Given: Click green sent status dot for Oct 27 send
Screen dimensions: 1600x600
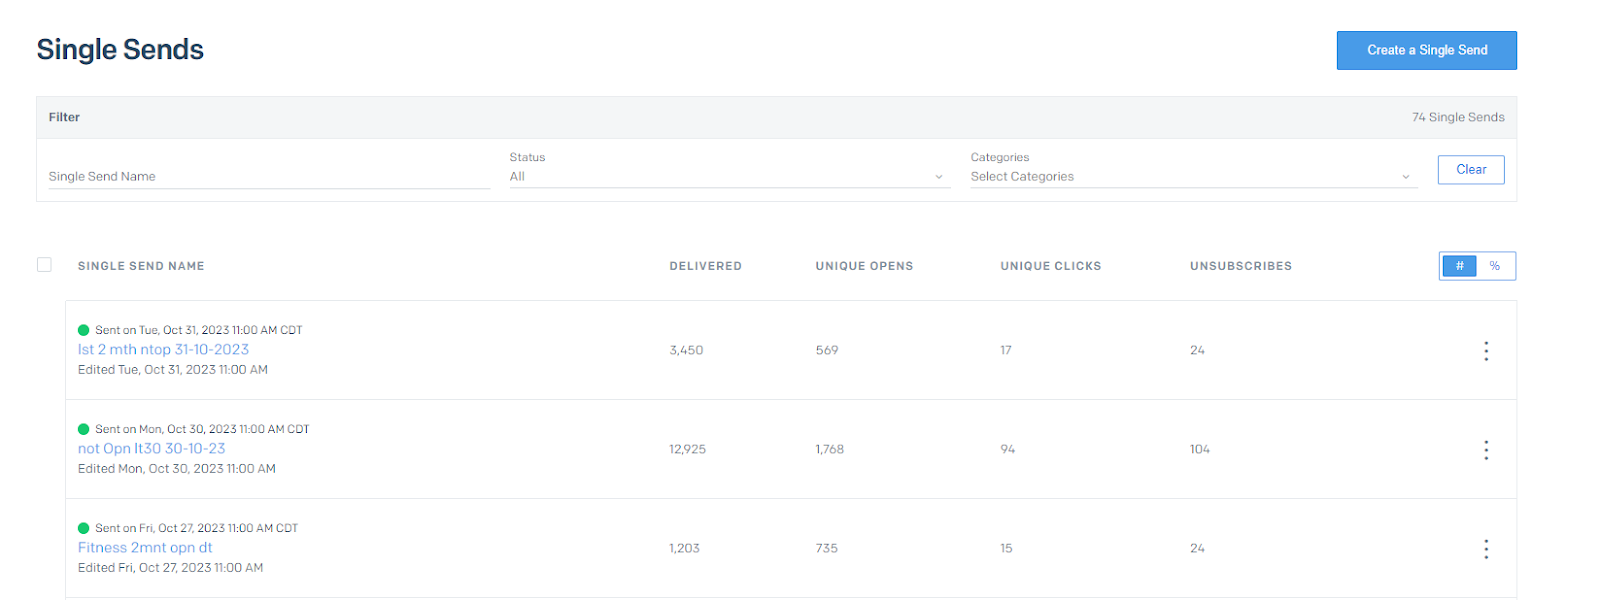Looking at the screenshot, I should pos(84,528).
